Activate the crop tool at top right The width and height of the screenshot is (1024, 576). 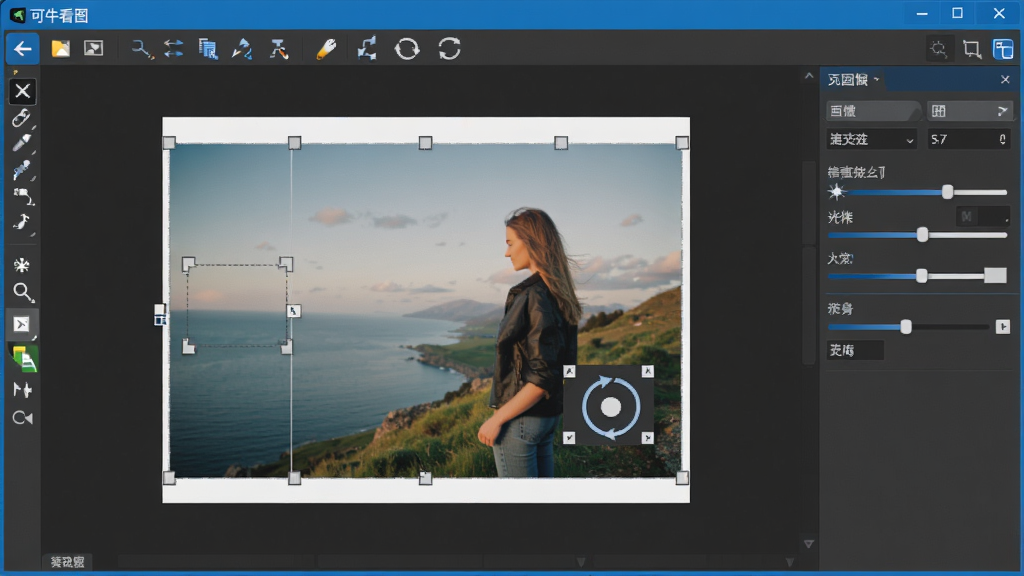pos(972,49)
